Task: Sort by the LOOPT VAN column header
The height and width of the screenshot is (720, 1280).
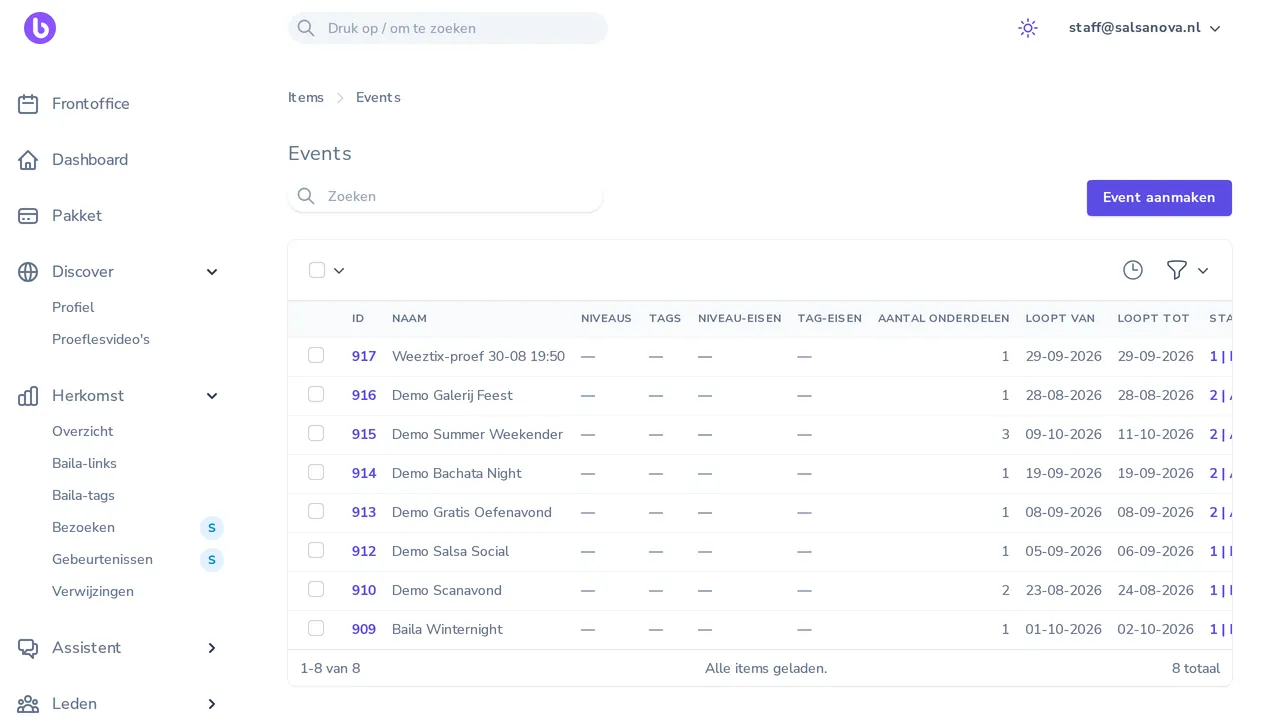Action: tap(1060, 319)
